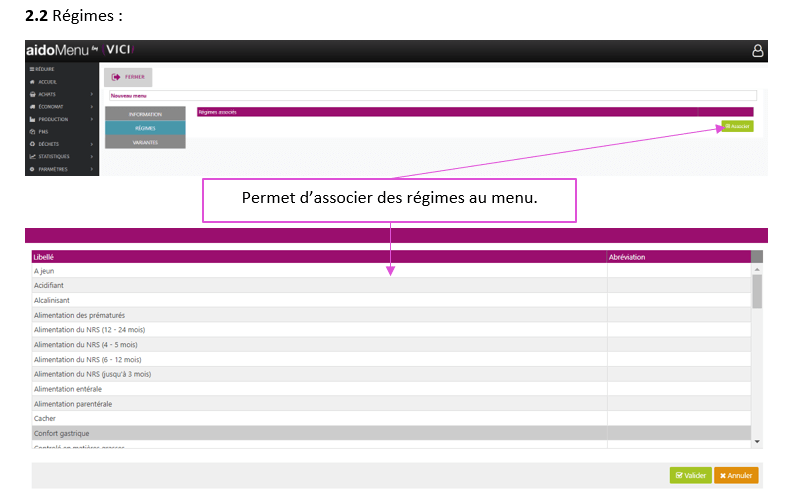Switch to the Variantes tab
The image size is (788, 500).
pos(145,142)
